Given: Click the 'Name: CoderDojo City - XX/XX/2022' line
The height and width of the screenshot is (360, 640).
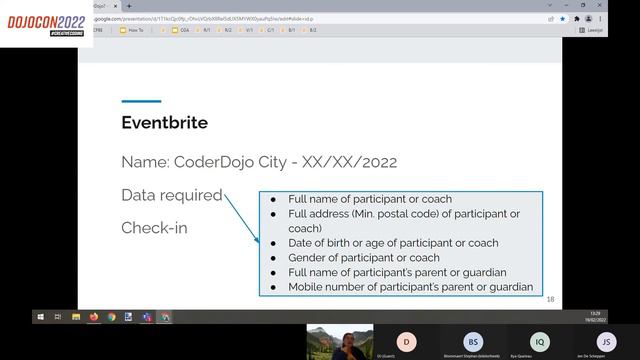Looking at the screenshot, I should 259,162.
